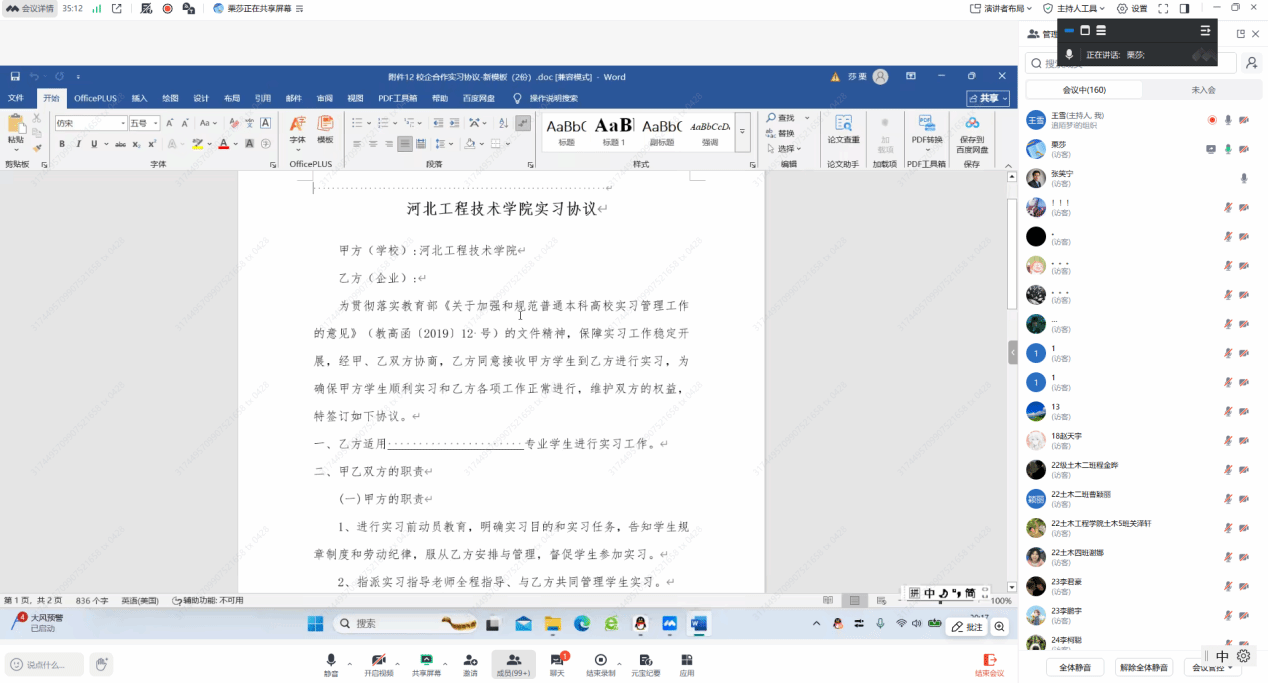Screen dimensions: 1268x683
Task: Toggle the 静音 microphone mute button
Action: pyautogui.click(x=331, y=660)
